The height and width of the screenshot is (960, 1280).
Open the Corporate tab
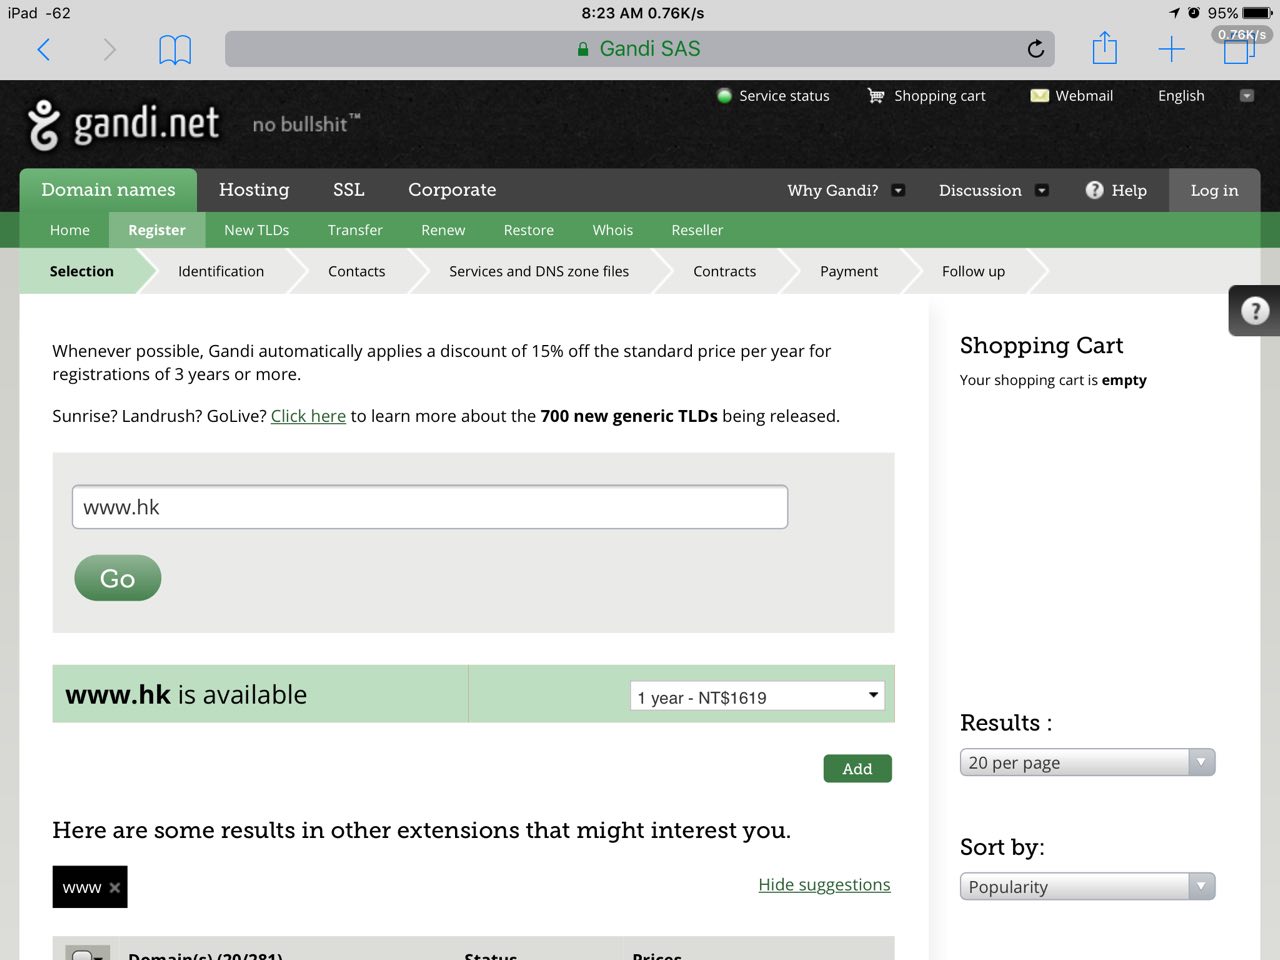(x=452, y=190)
